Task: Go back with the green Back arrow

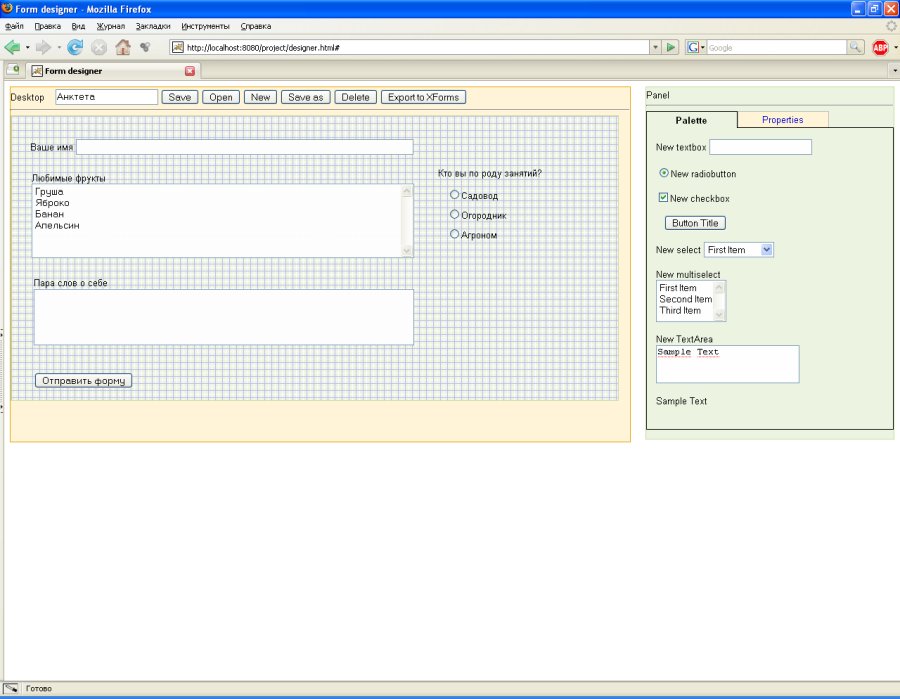Action: click(x=12, y=47)
